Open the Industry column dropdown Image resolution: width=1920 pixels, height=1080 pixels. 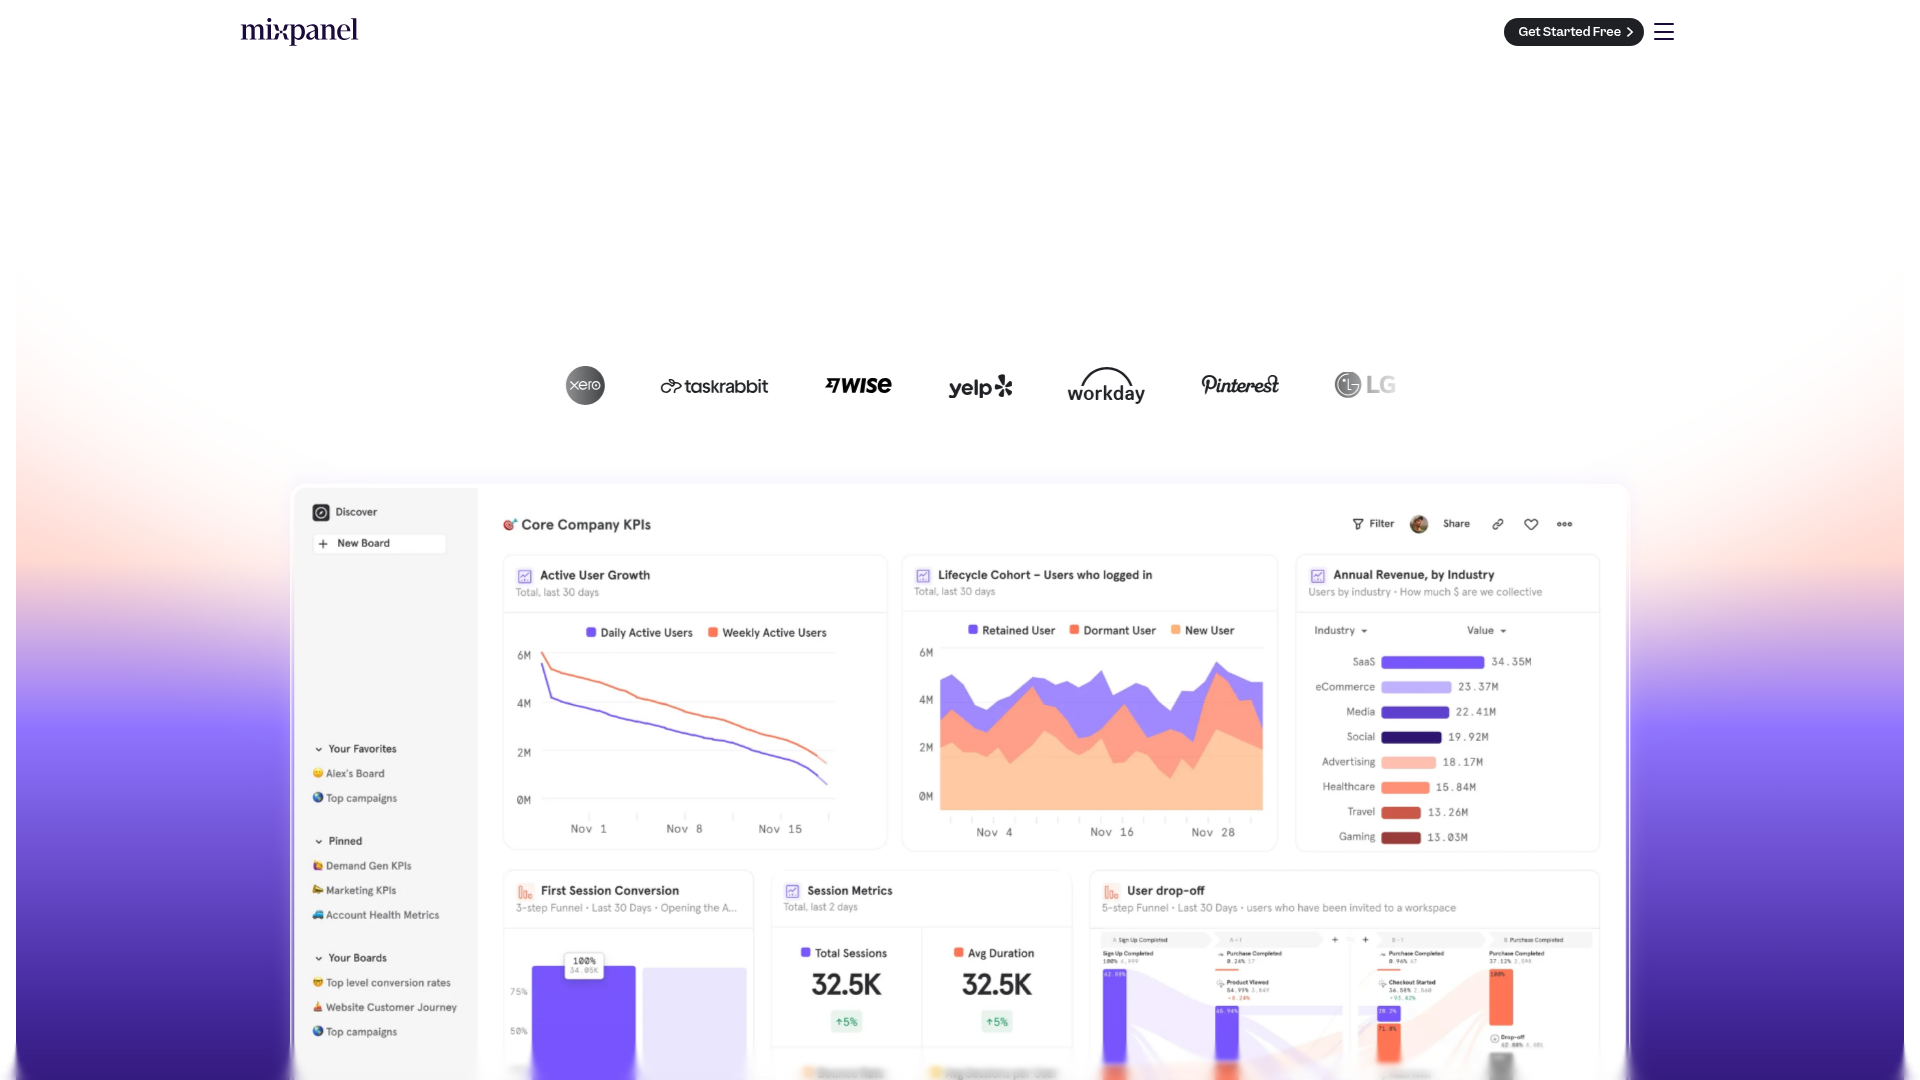[1340, 630]
